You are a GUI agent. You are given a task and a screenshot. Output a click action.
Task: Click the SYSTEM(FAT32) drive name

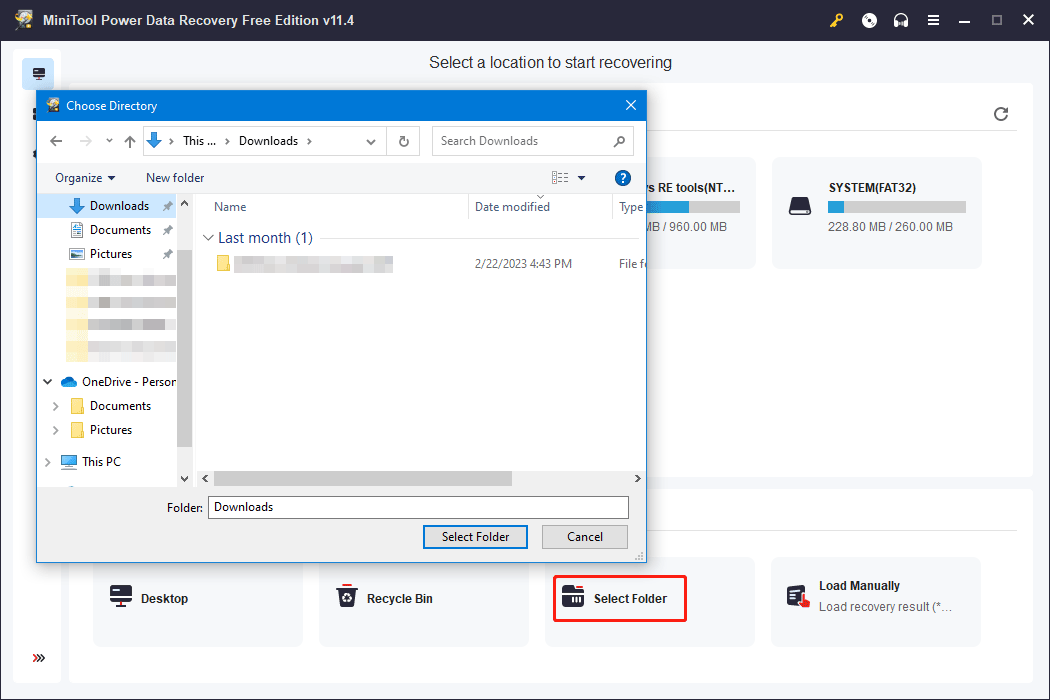pyautogui.click(x=872, y=188)
